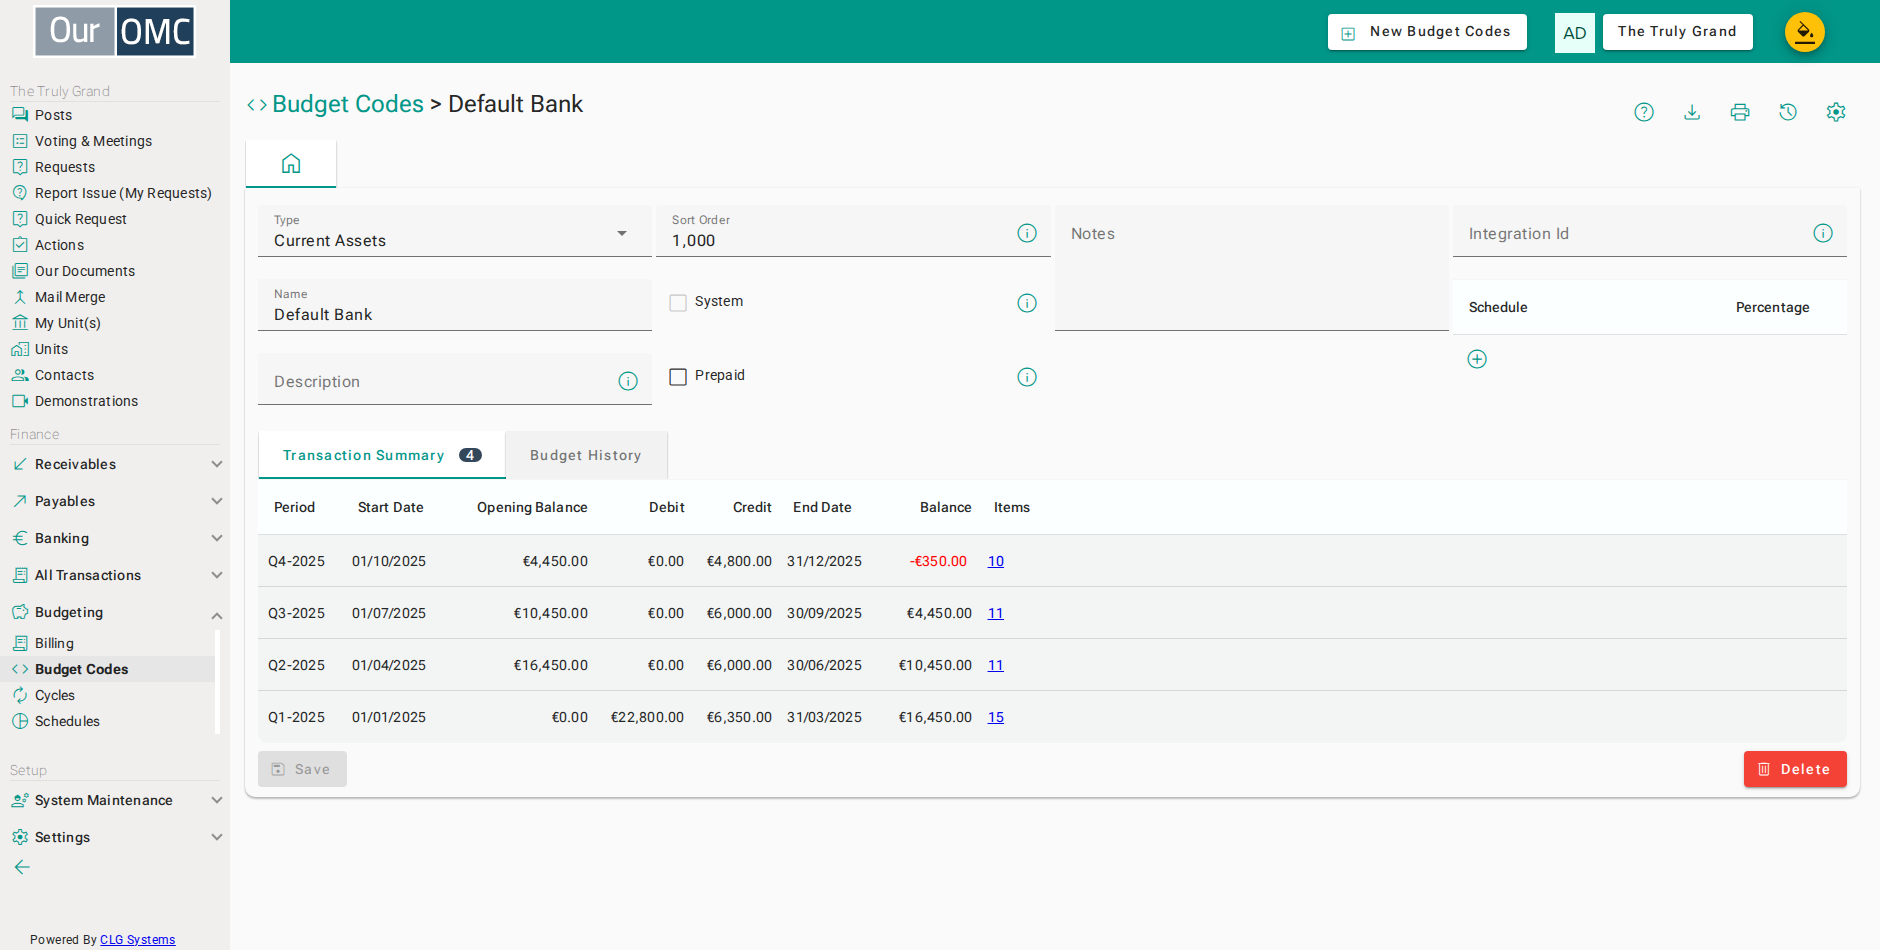Select the home tab
The image size is (1880, 950).
[291, 164]
